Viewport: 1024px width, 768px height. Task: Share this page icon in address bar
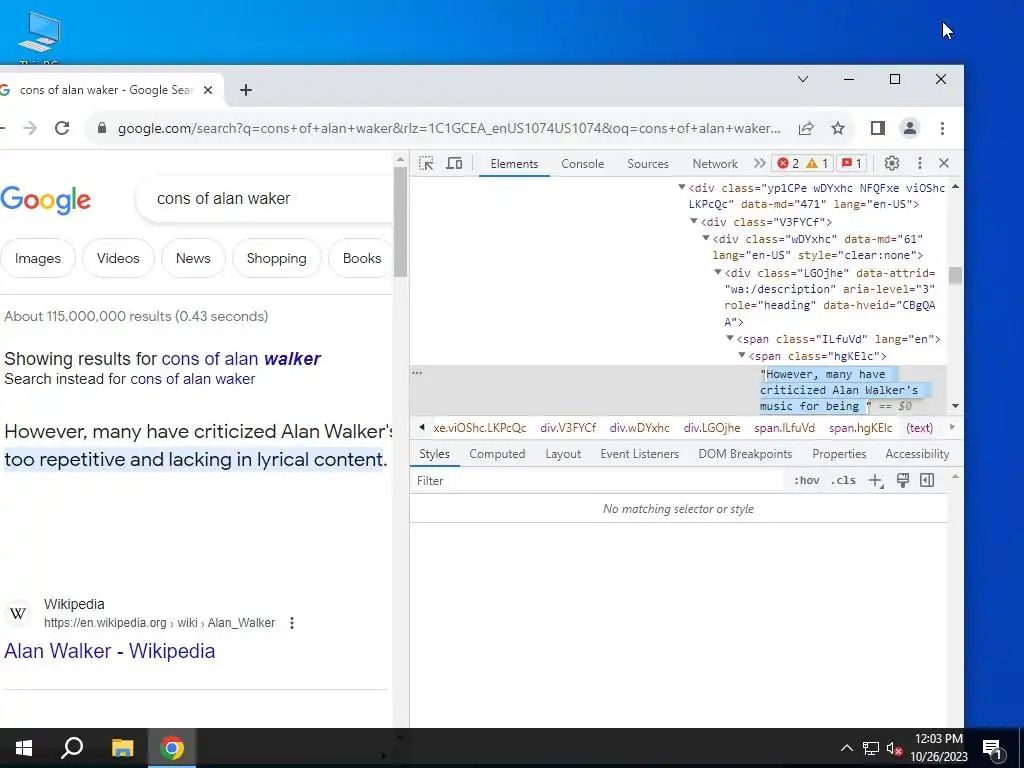(806, 129)
